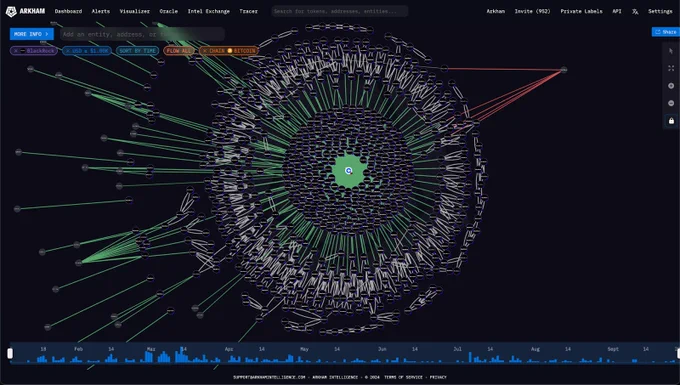Toggle the SORT BY TIME option
Viewport: 680px width, 385px height.
coord(137,51)
